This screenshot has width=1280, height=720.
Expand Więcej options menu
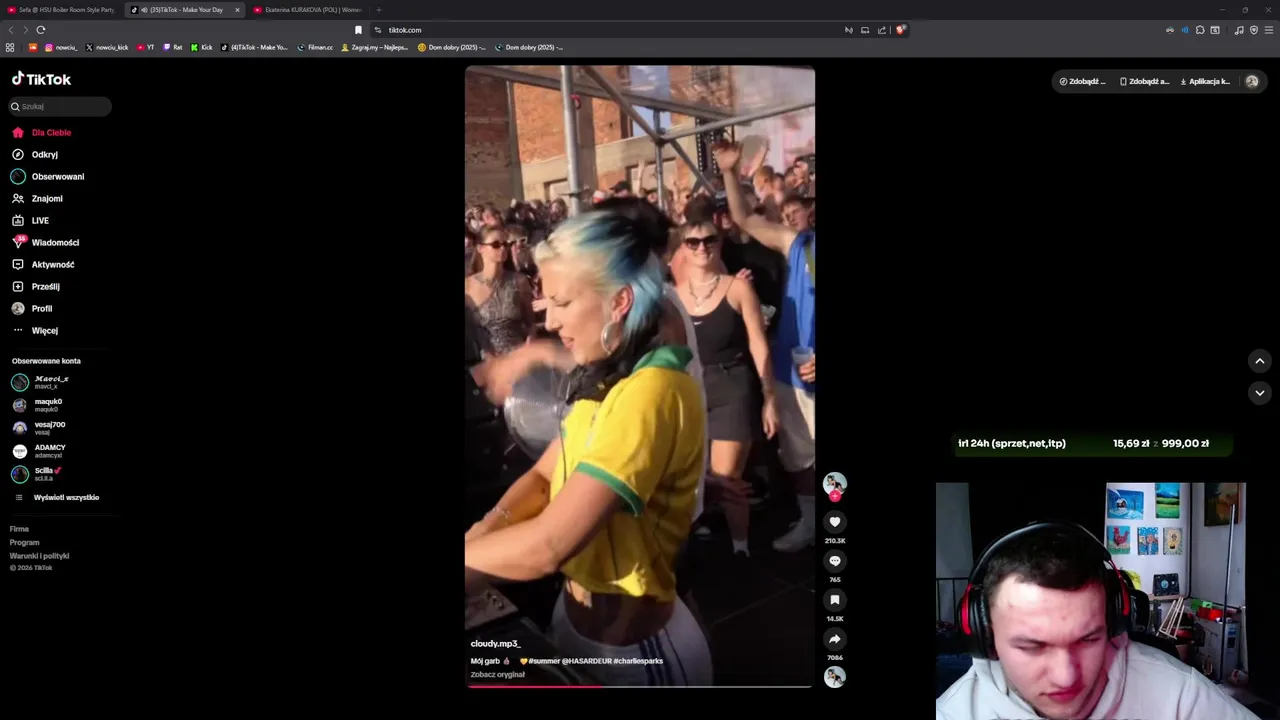[x=35, y=330]
